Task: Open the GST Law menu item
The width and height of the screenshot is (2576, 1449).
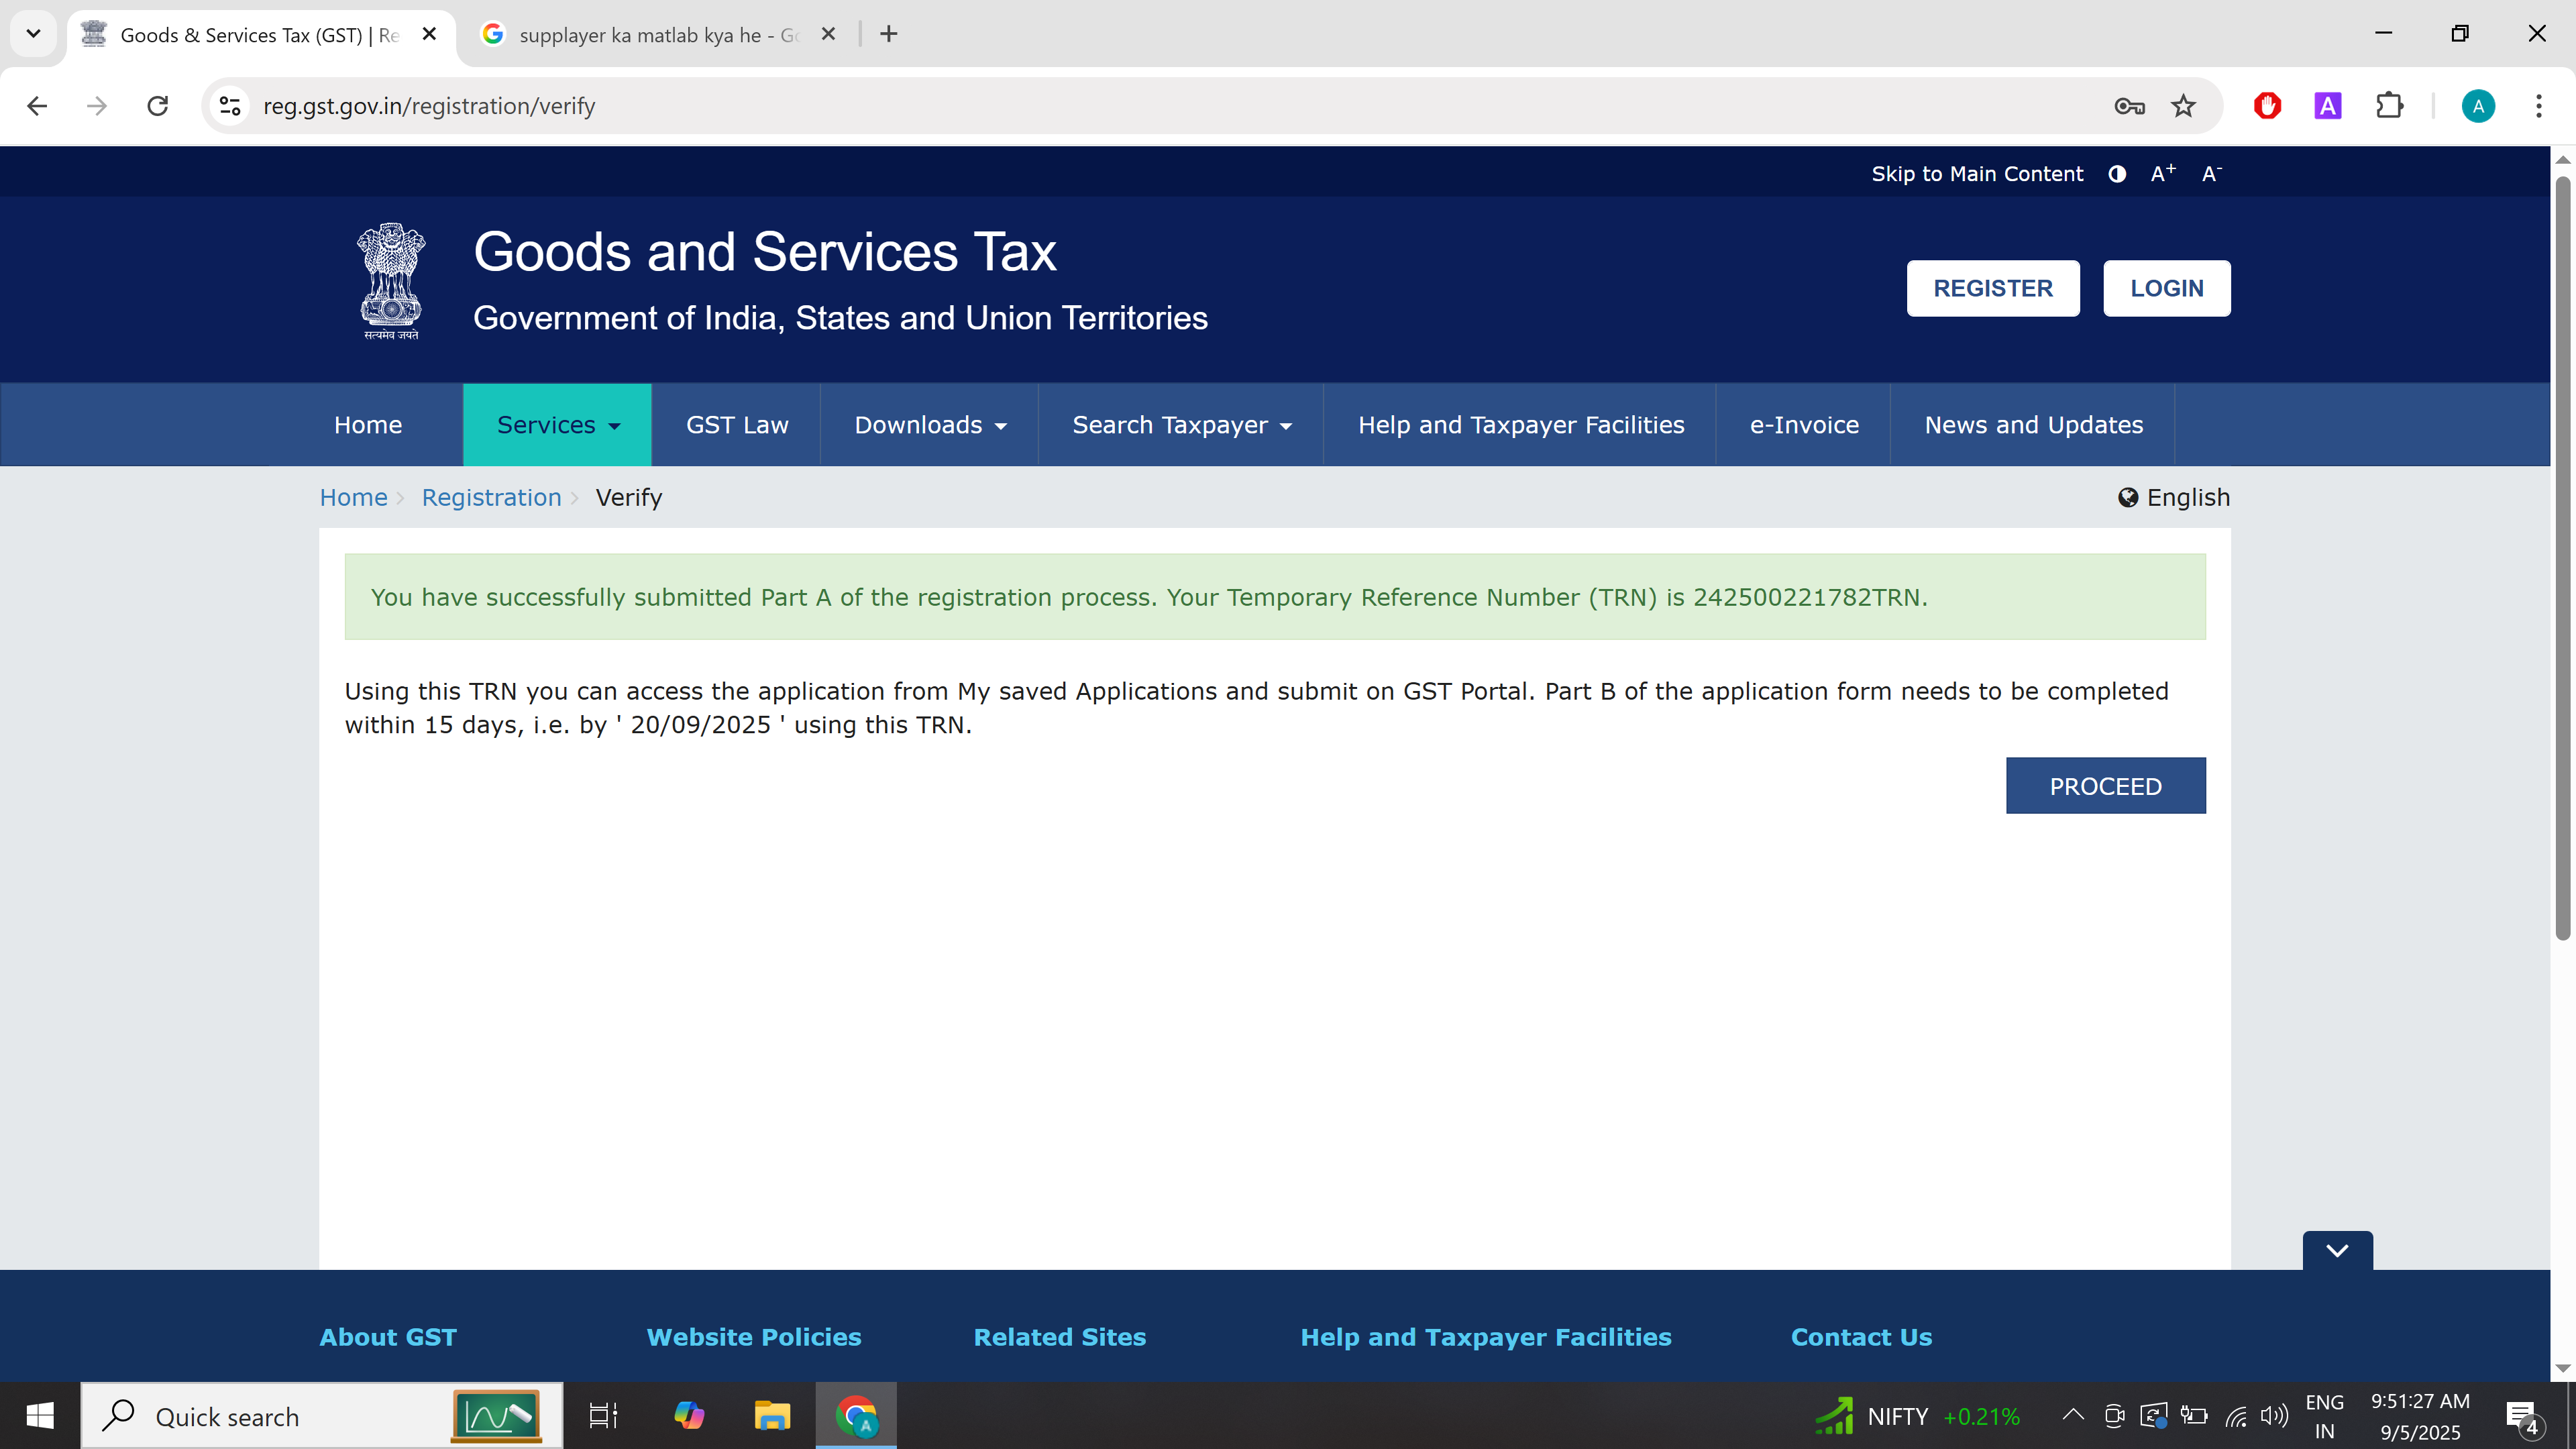Action: [x=736, y=425]
